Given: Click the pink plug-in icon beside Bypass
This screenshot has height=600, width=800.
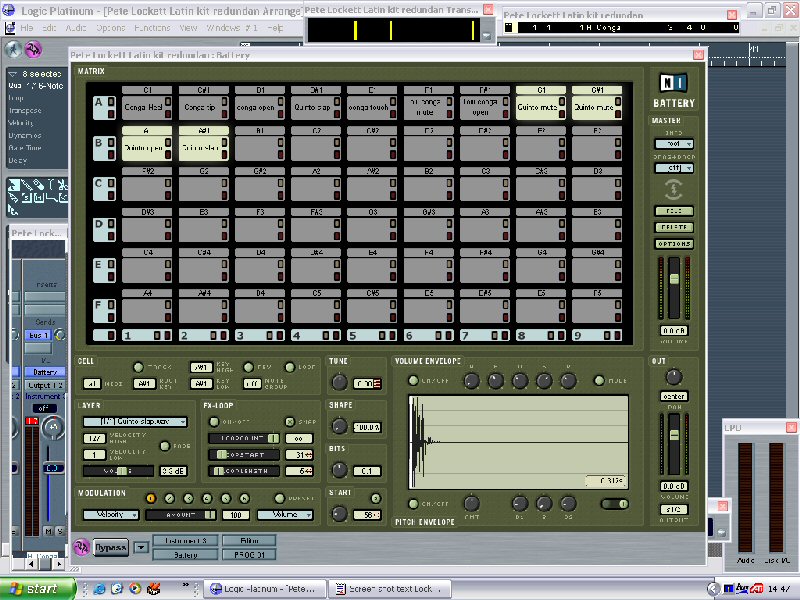Looking at the screenshot, I should tap(81, 547).
